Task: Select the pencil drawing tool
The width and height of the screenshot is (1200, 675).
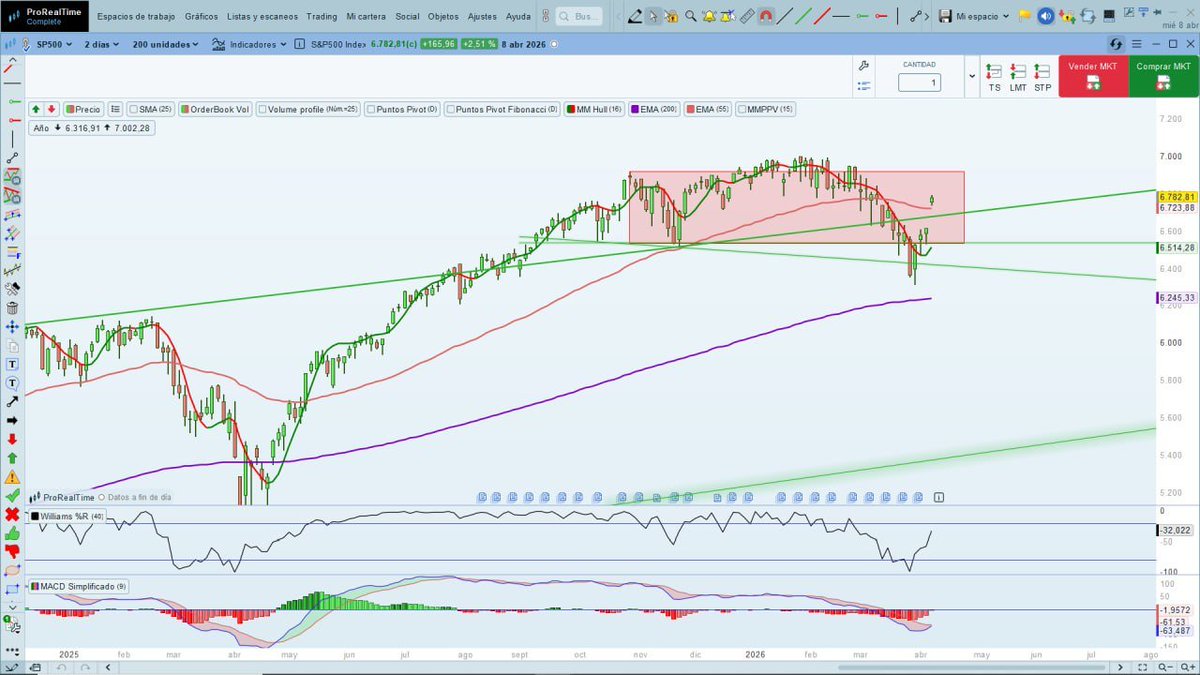Action: pos(635,16)
